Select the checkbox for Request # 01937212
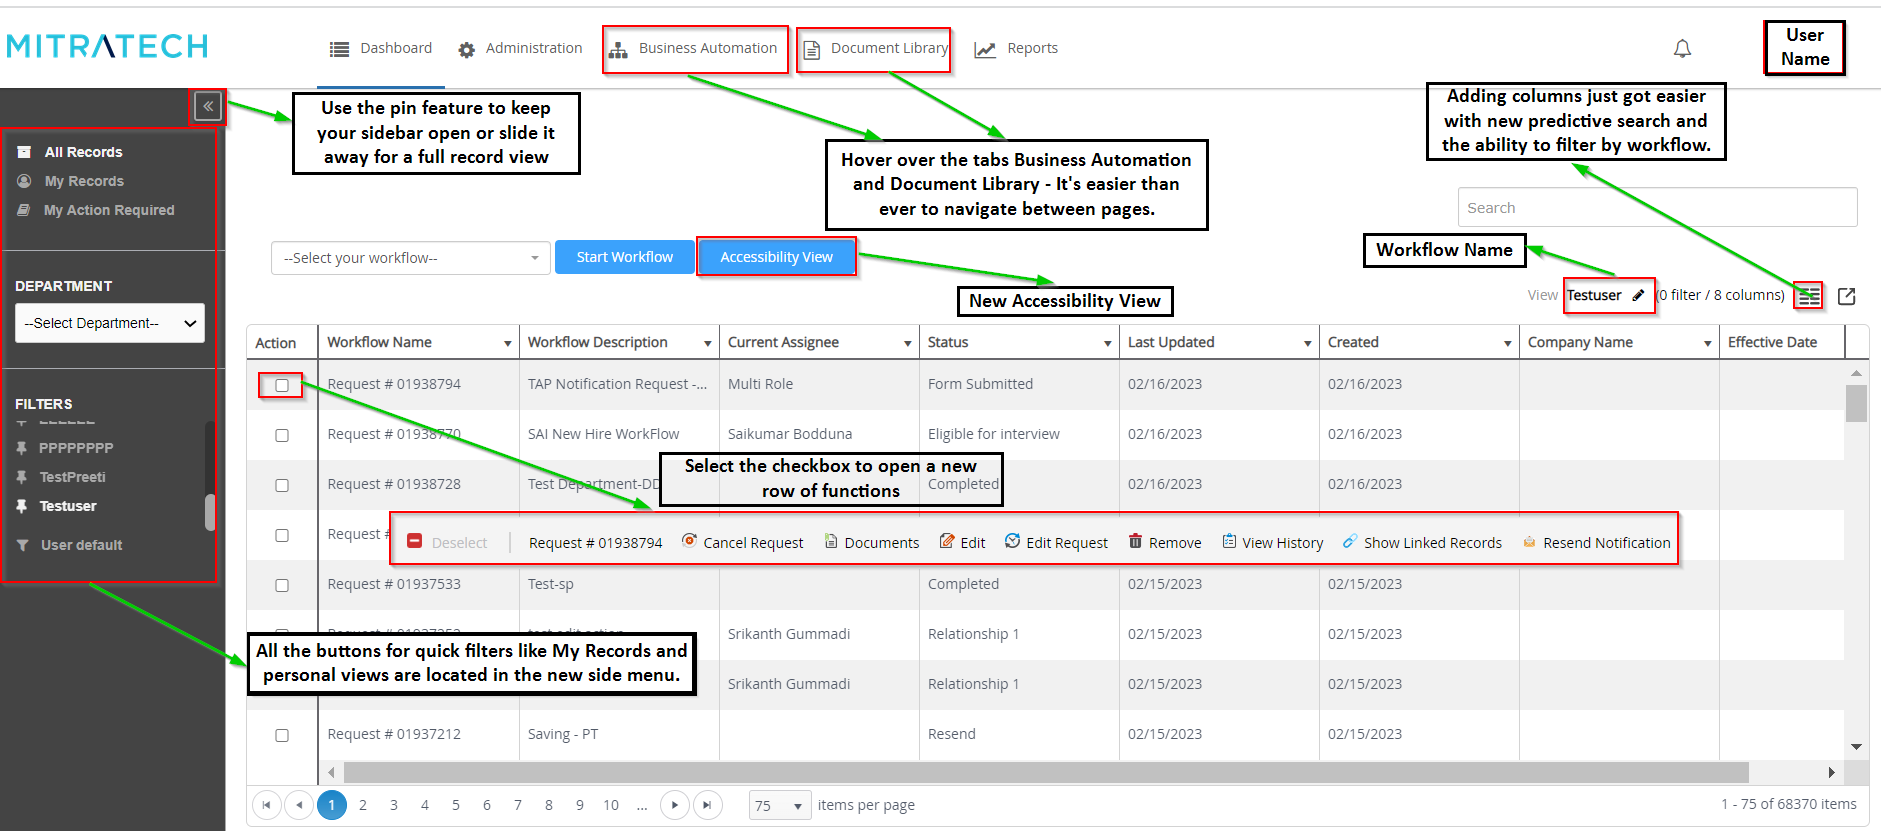 pos(282,735)
